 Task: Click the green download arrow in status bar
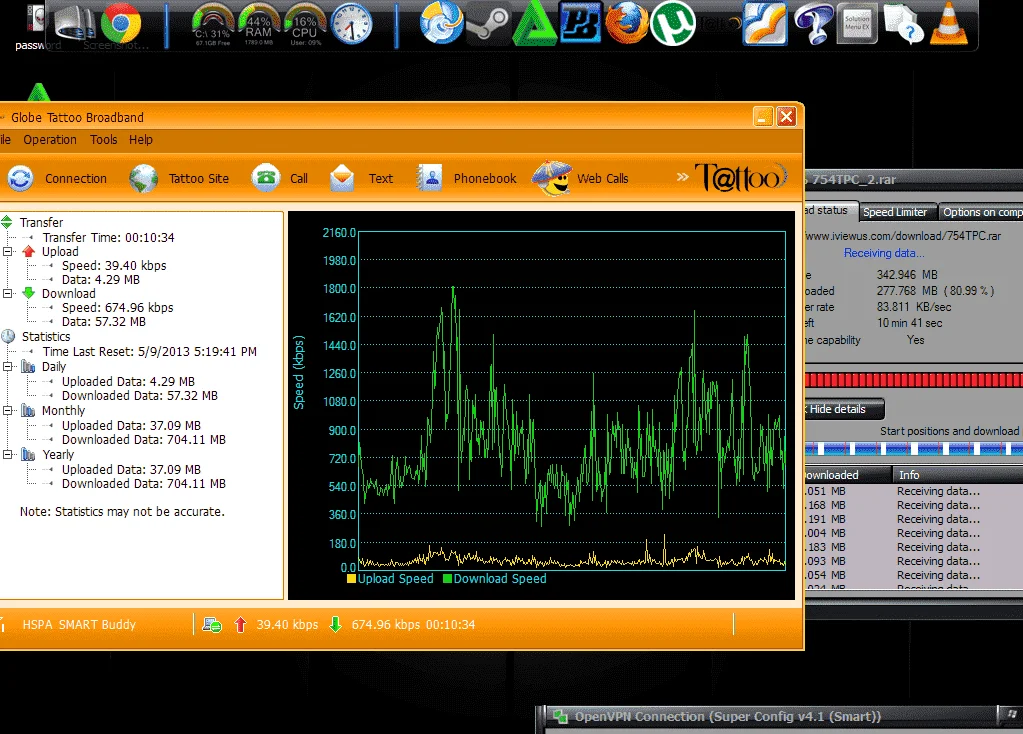335,624
